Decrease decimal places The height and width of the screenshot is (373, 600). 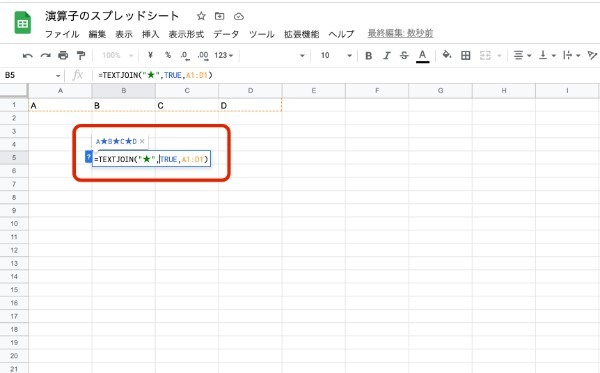185,56
